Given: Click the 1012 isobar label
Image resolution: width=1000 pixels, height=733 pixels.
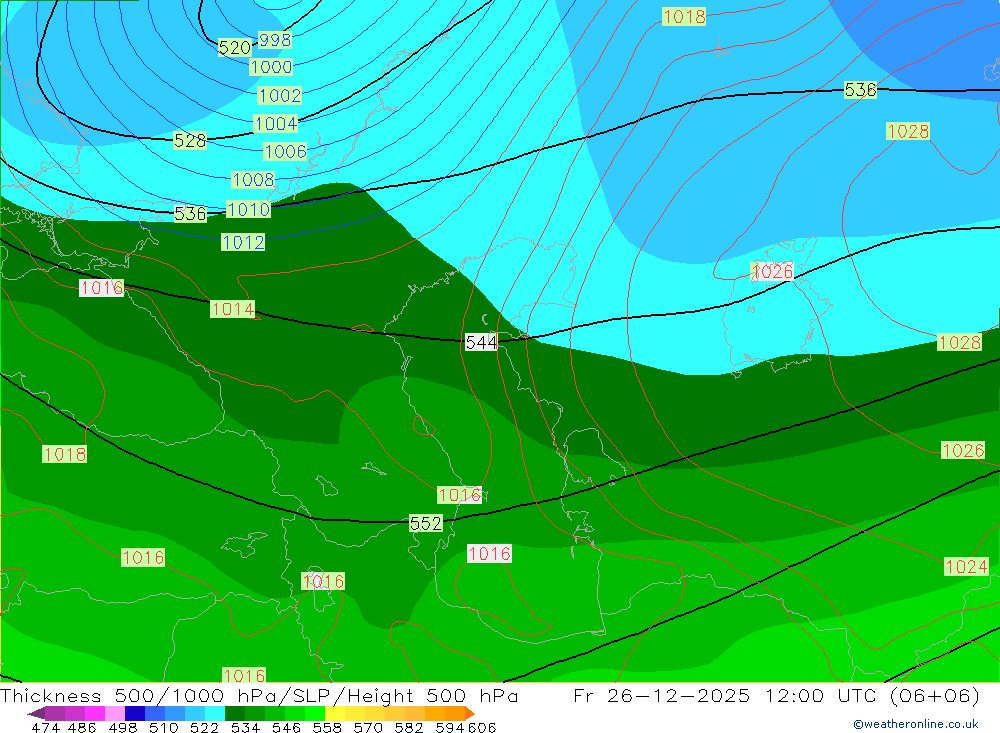Looking at the screenshot, I should click(x=243, y=242).
